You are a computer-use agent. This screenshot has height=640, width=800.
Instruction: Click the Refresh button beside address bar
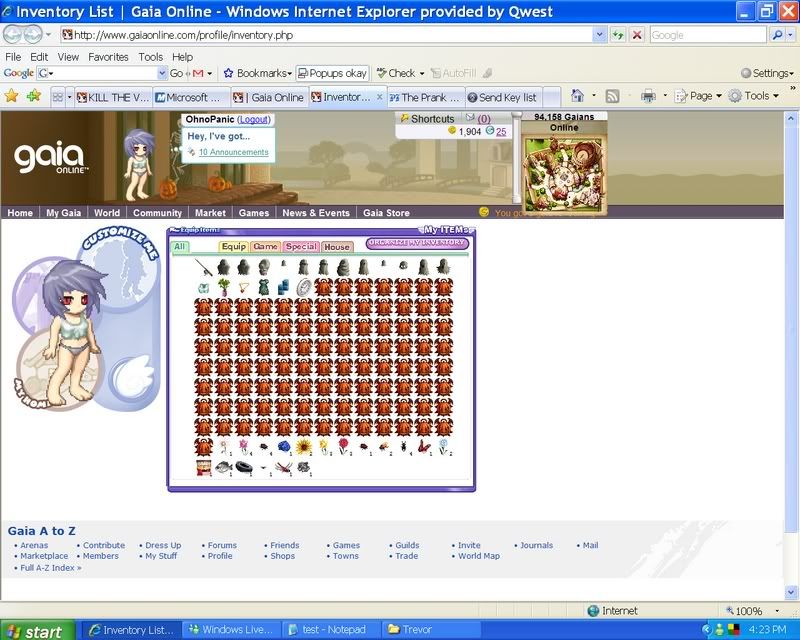(x=618, y=35)
